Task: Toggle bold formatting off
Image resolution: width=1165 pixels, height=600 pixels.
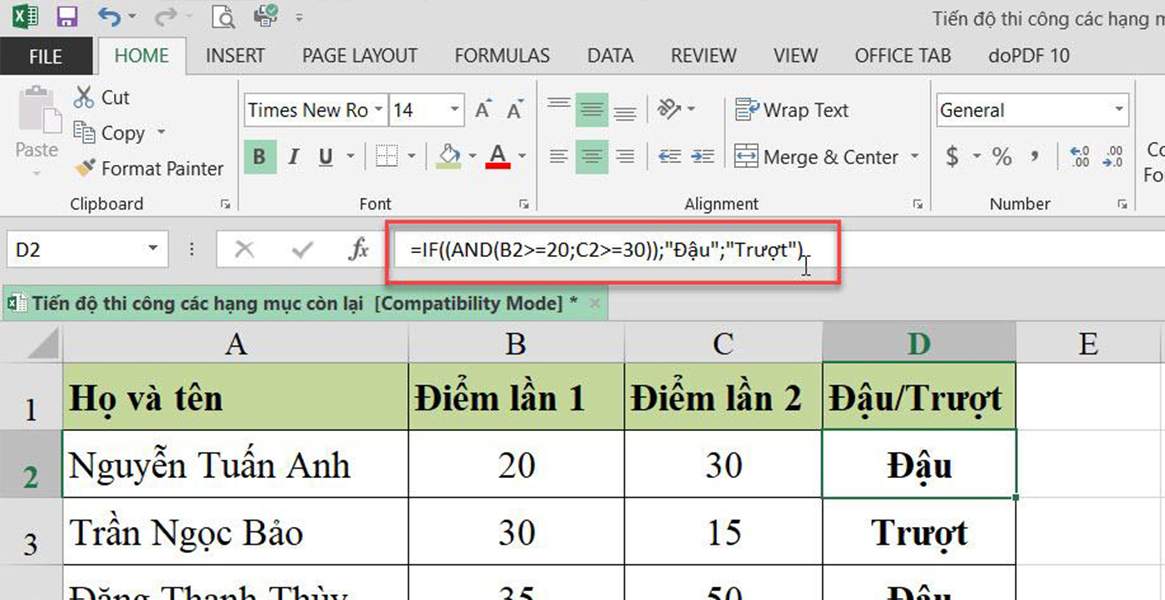Action: [259, 157]
